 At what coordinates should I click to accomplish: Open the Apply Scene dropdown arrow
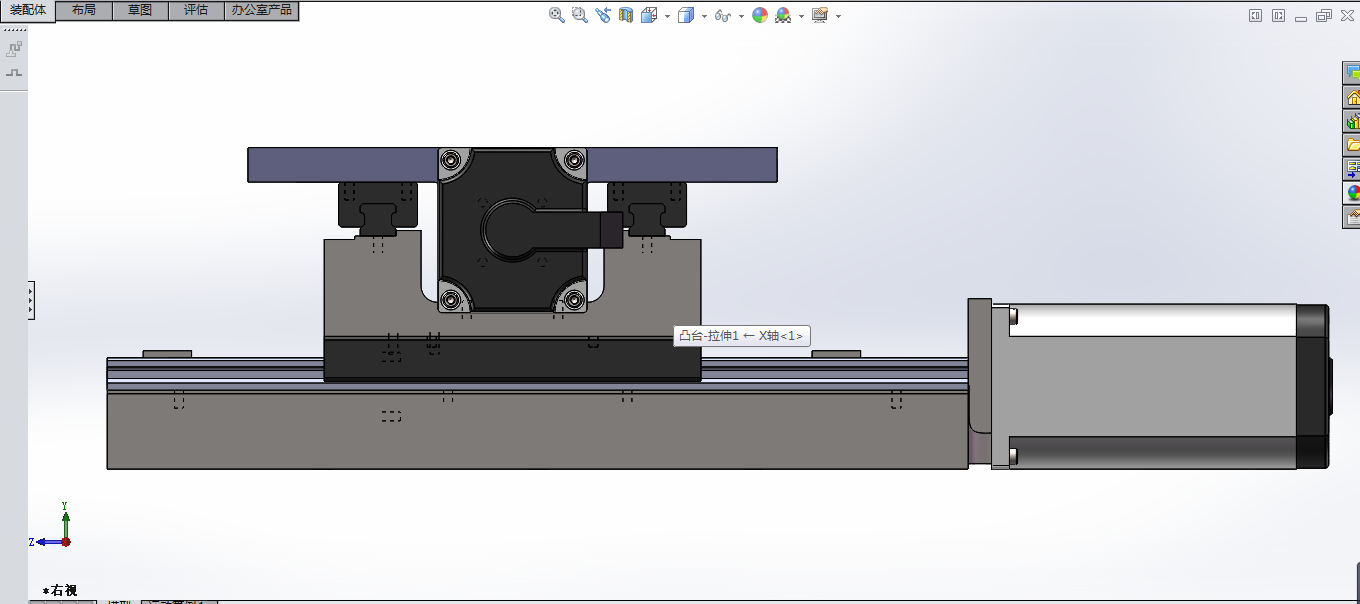tap(801, 16)
